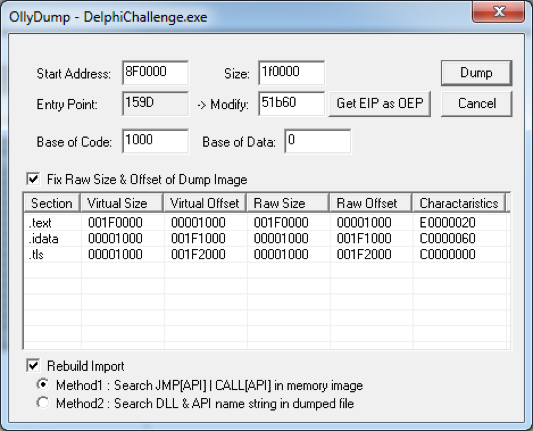Click Characteristics value C0000060
Image resolution: width=533 pixels, height=431 pixels.
447,239
